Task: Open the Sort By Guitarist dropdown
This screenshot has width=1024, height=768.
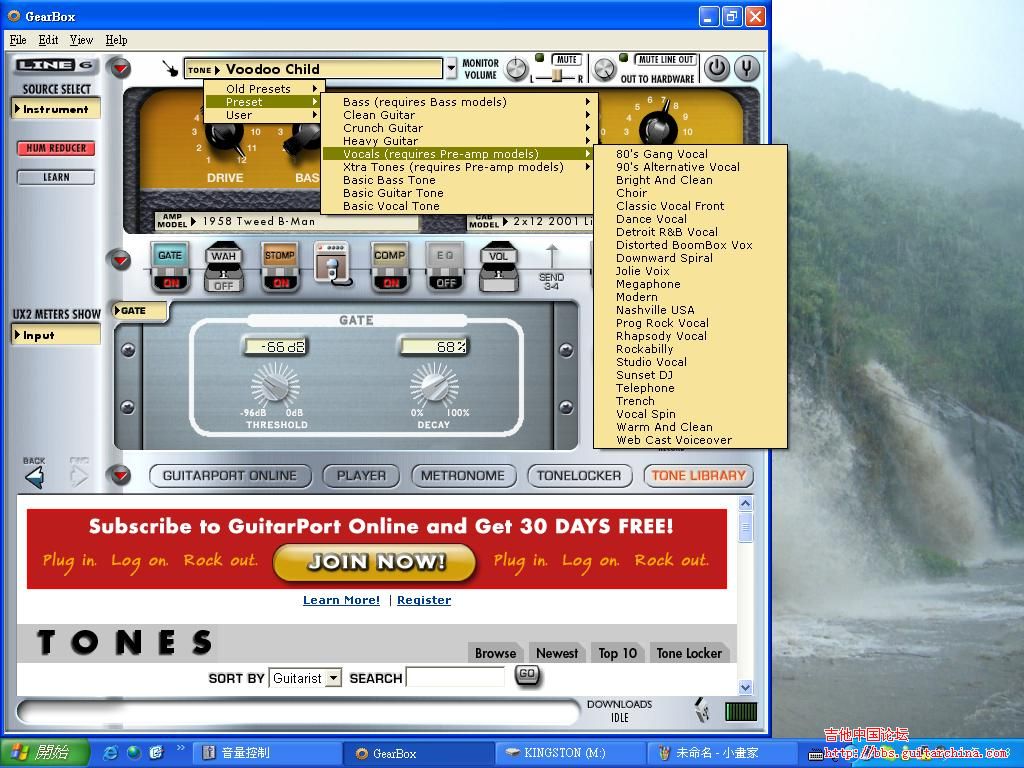Action: pos(306,679)
